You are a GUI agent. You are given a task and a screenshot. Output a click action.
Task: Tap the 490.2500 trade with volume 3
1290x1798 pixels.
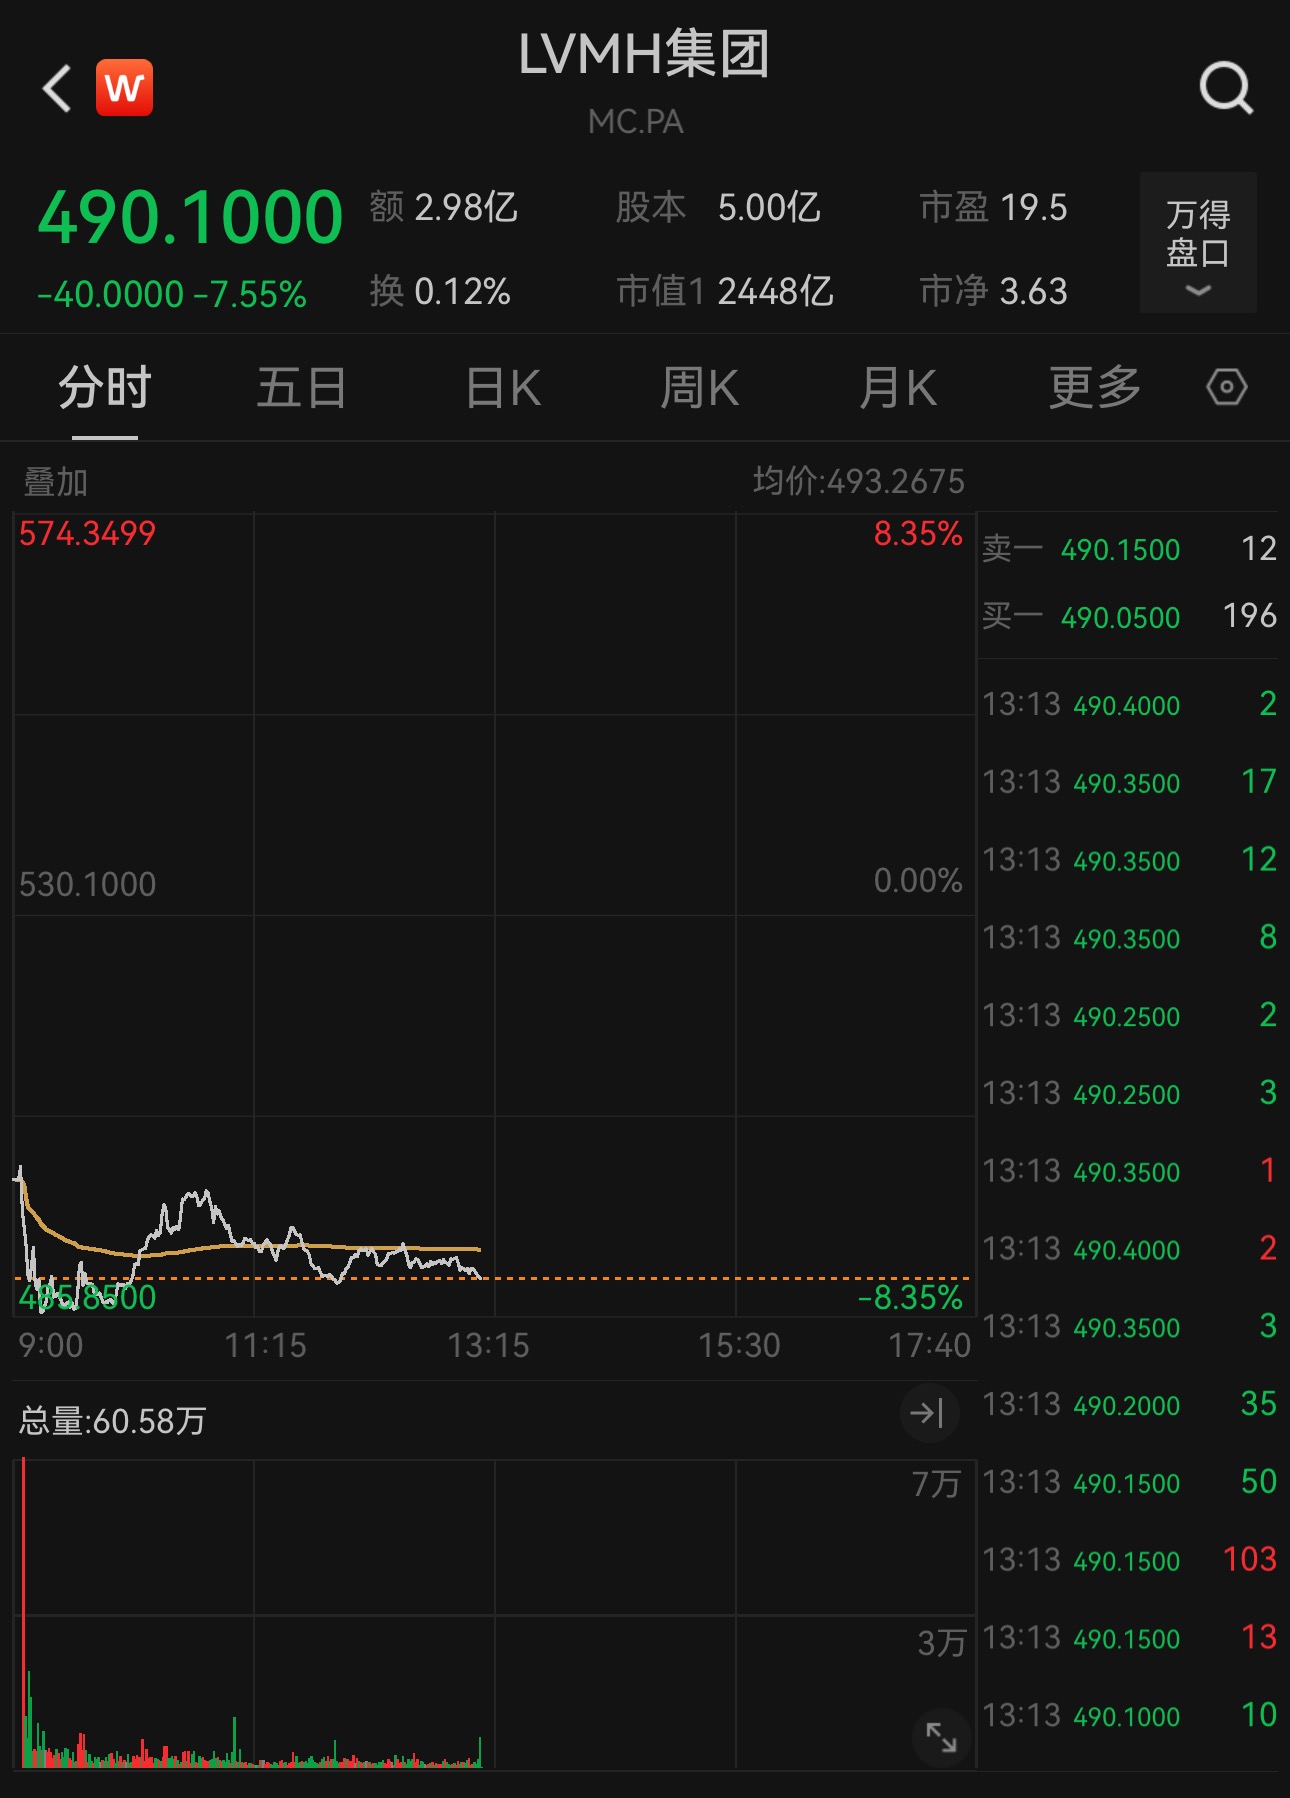pyautogui.click(x=1129, y=1093)
